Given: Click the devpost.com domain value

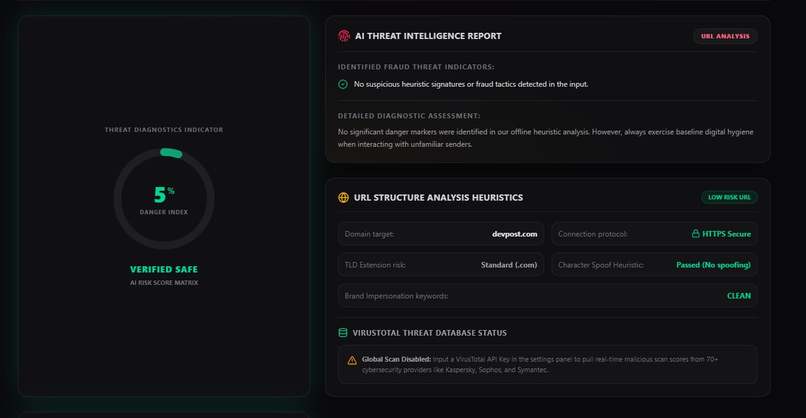Looking at the screenshot, I should point(515,234).
